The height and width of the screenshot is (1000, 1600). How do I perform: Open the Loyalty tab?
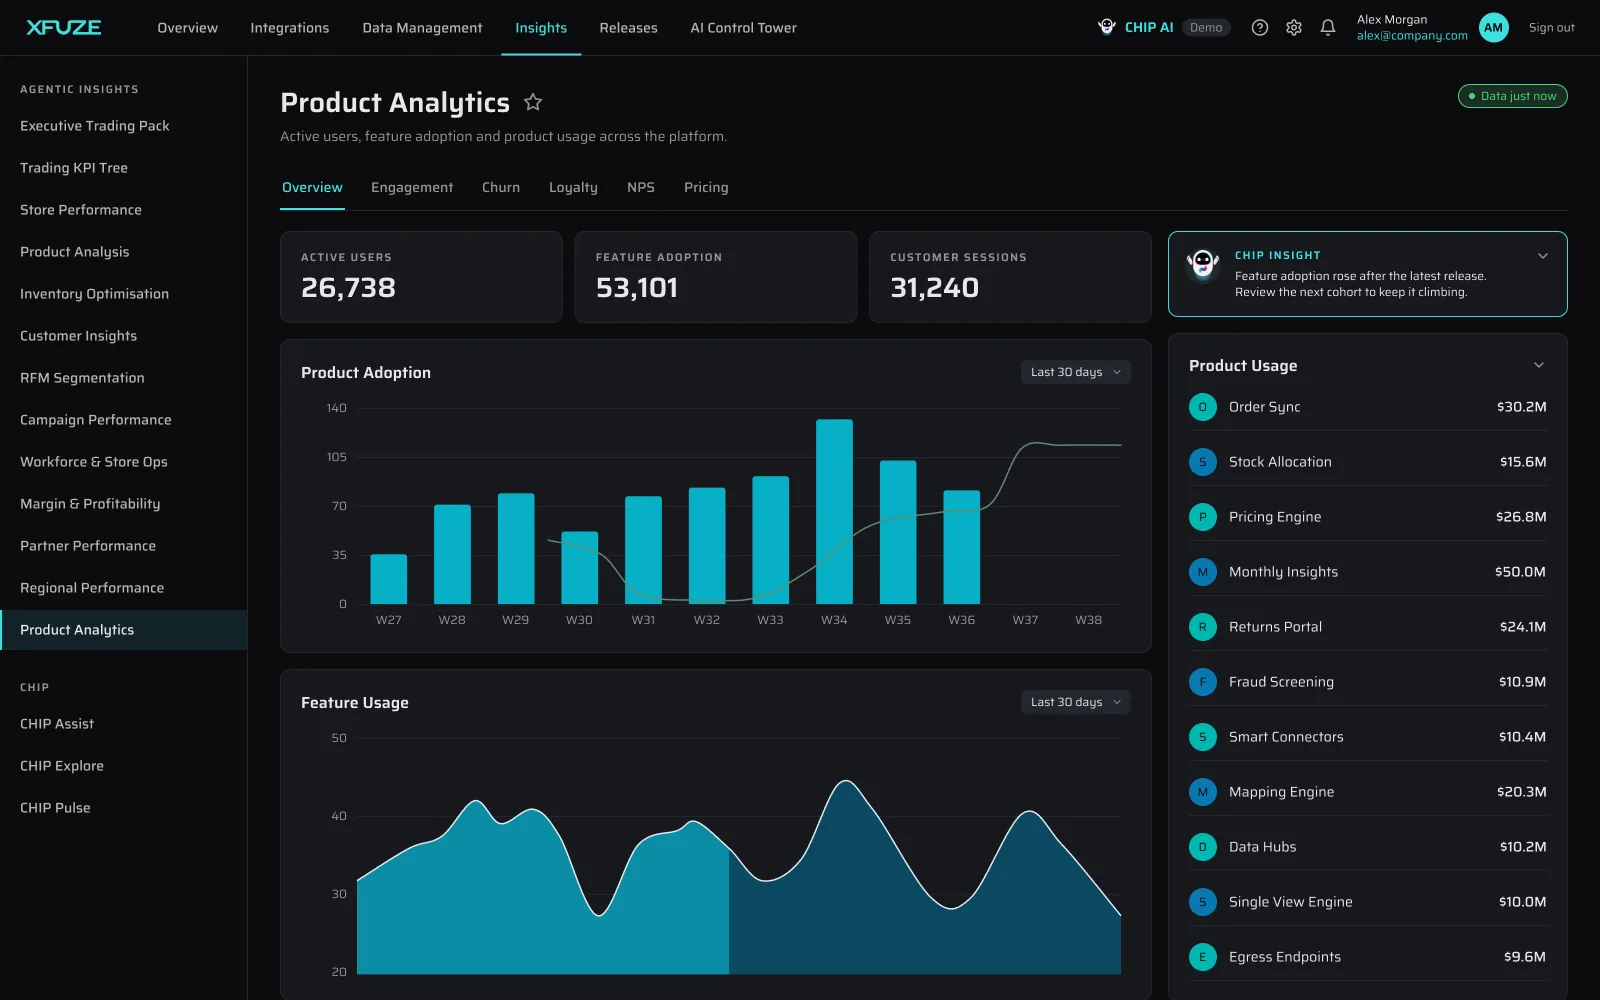click(x=573, y=188)
